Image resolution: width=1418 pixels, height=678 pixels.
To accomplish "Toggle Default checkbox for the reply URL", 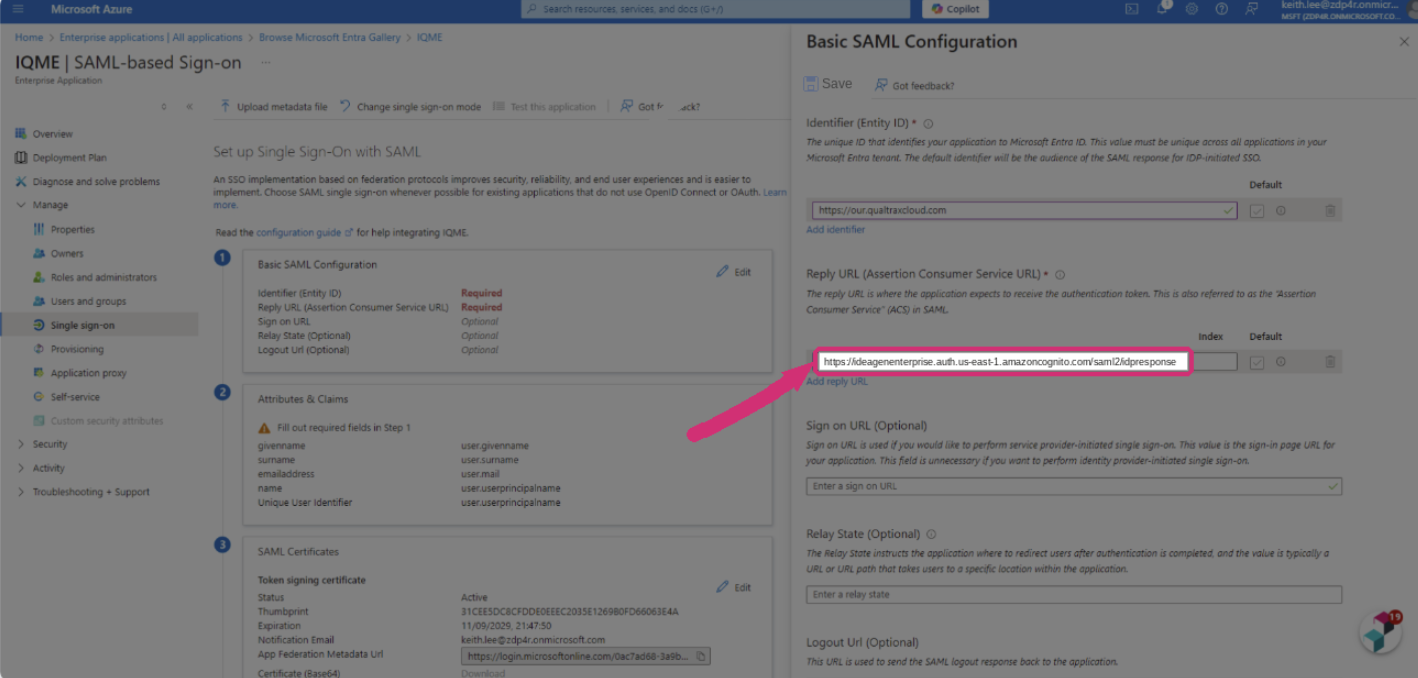I will click(x=1257, y=362).
